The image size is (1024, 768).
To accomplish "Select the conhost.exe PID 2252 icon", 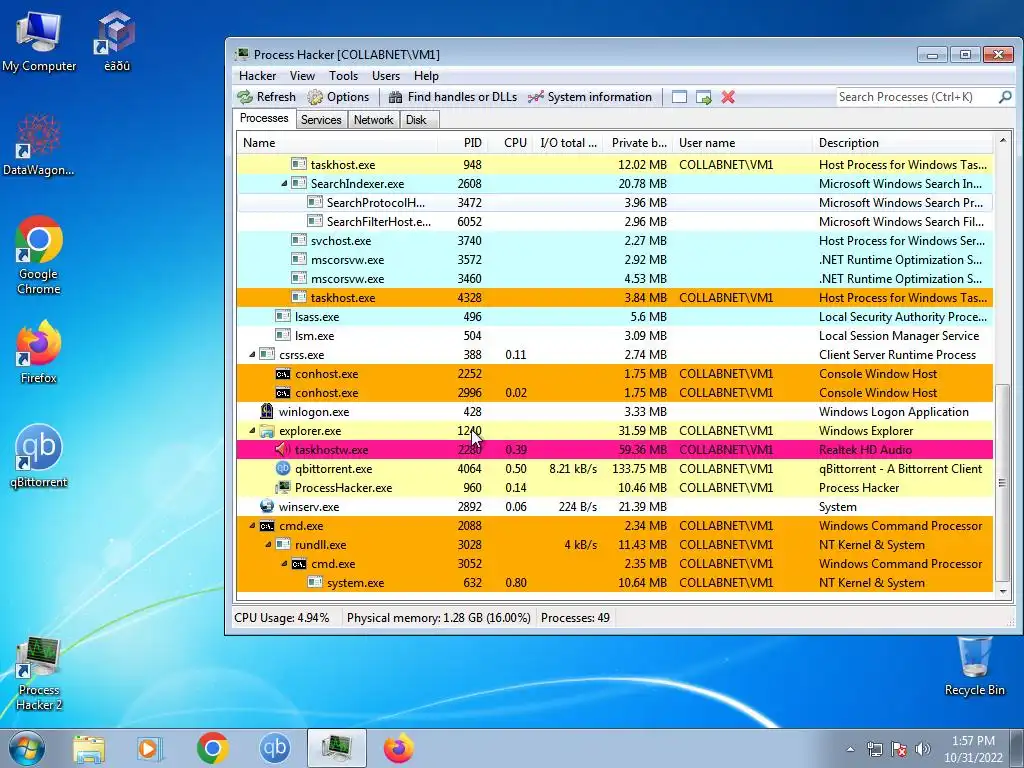I will coord(283,374).
